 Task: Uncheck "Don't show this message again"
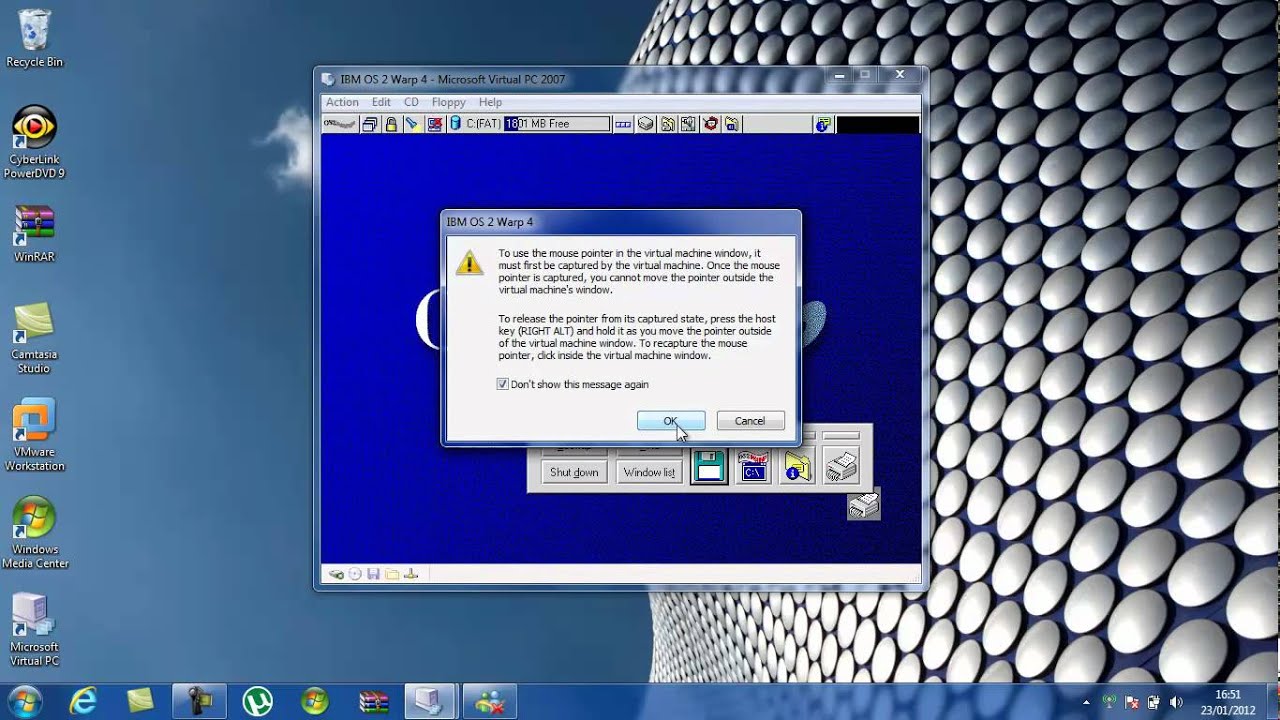tap(503, 384)
